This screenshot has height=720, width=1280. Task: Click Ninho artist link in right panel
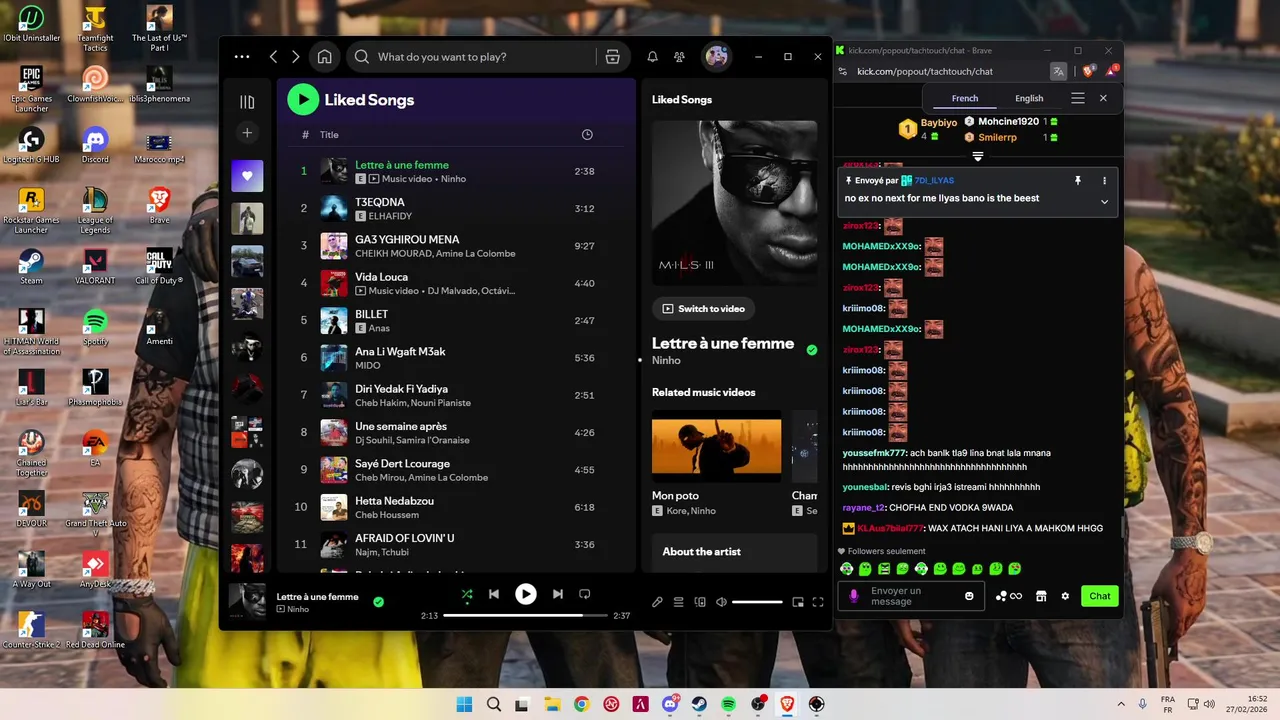tap(666, 360)
